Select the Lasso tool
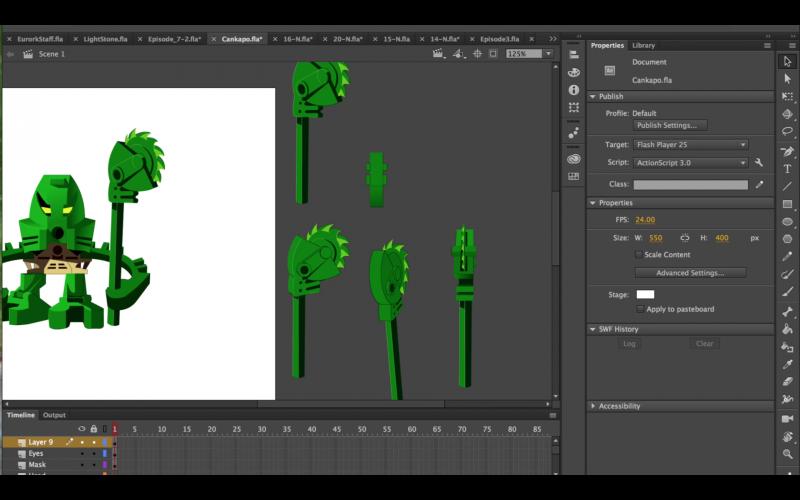 (787, 131)
